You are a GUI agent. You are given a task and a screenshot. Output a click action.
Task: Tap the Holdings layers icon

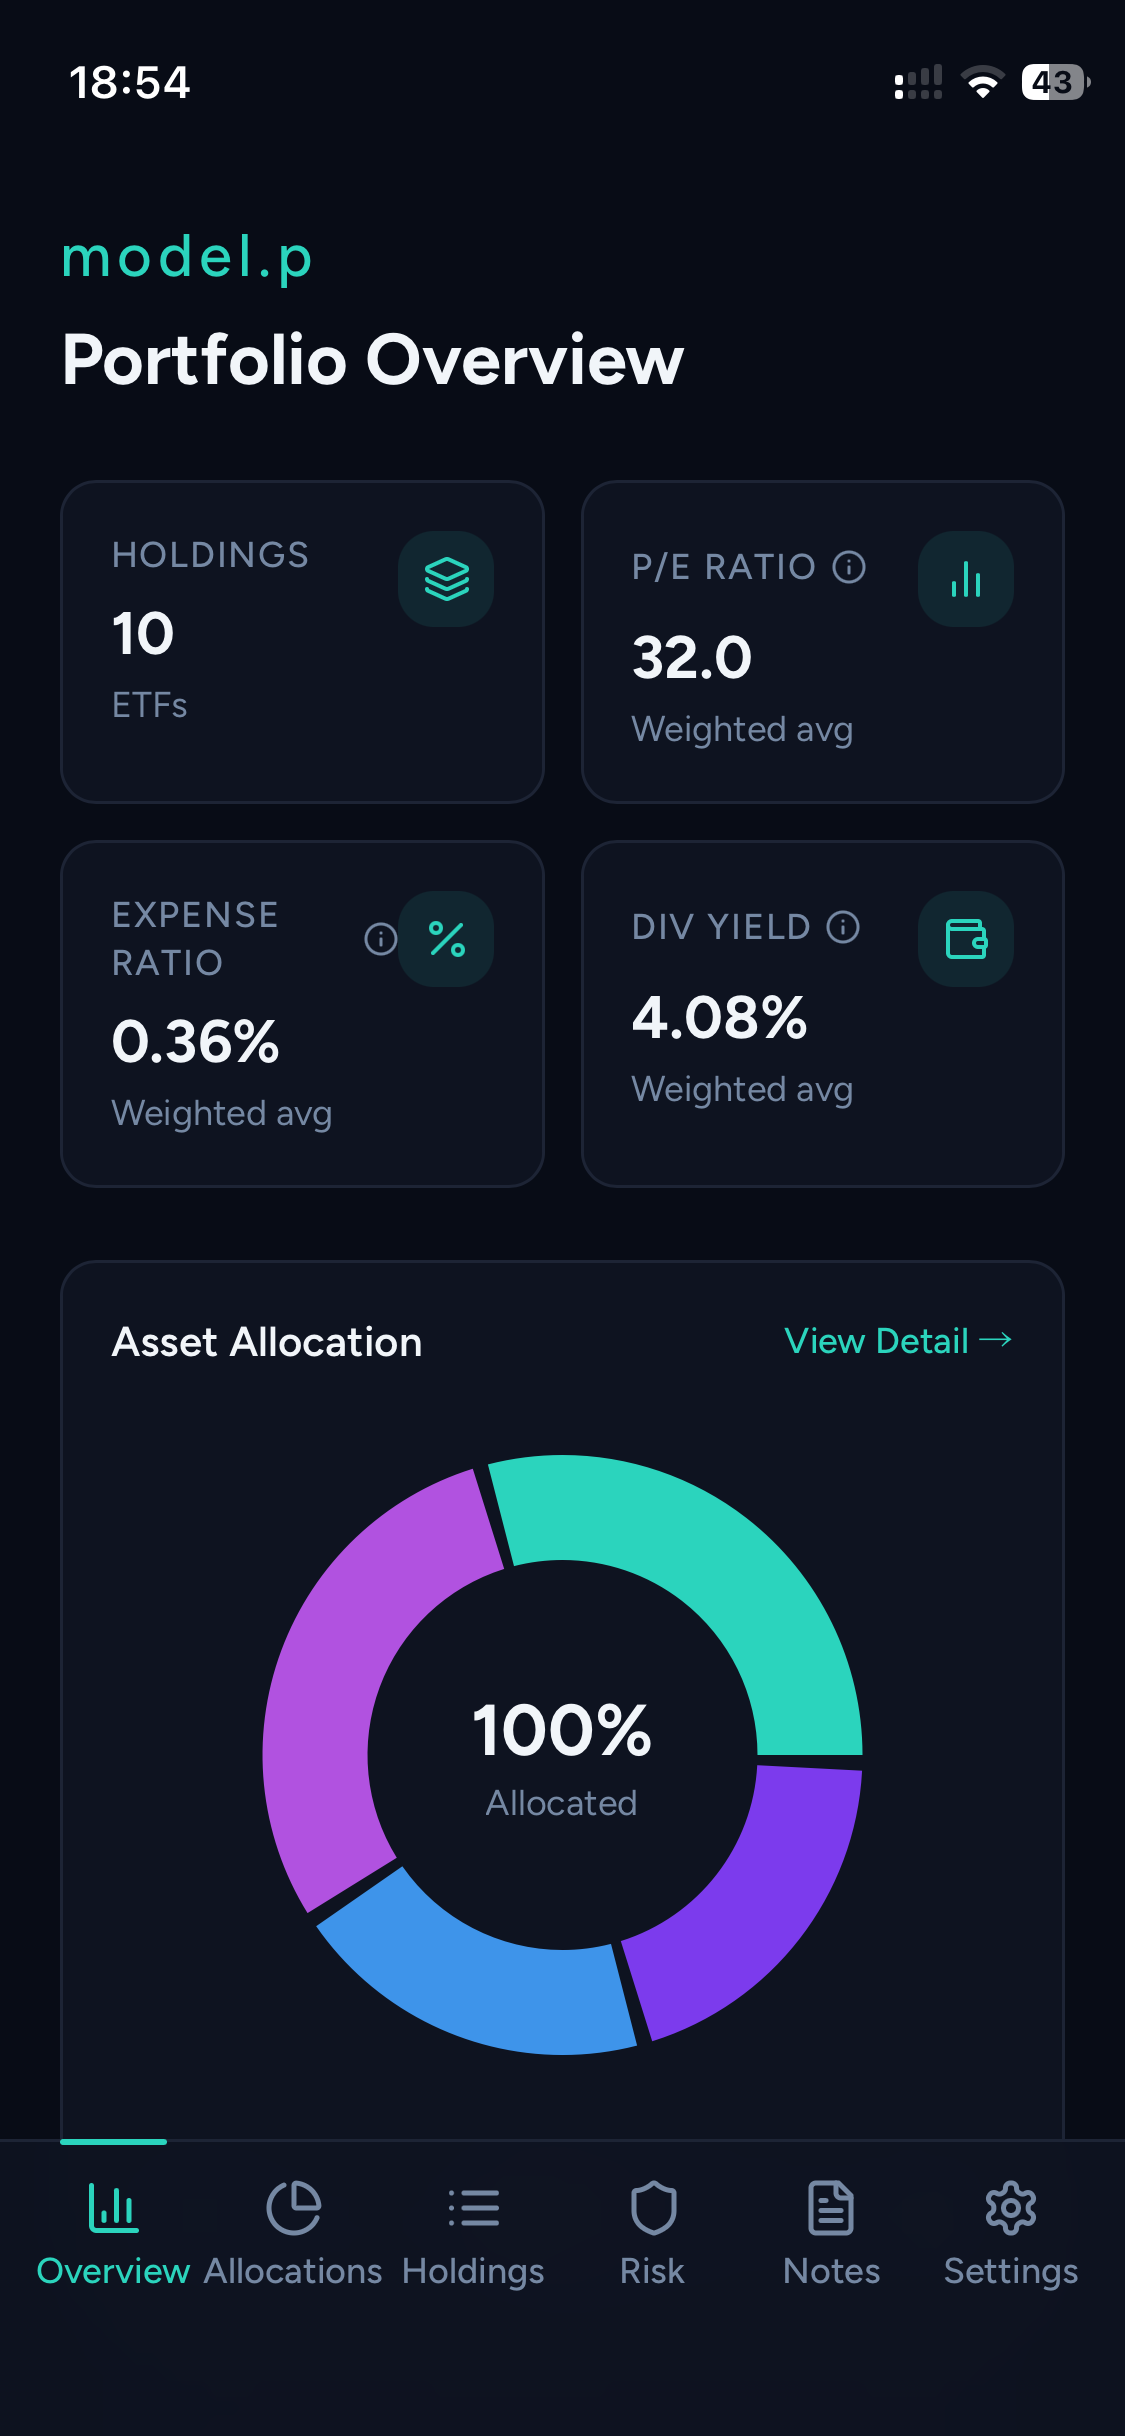tap(446, 579)
